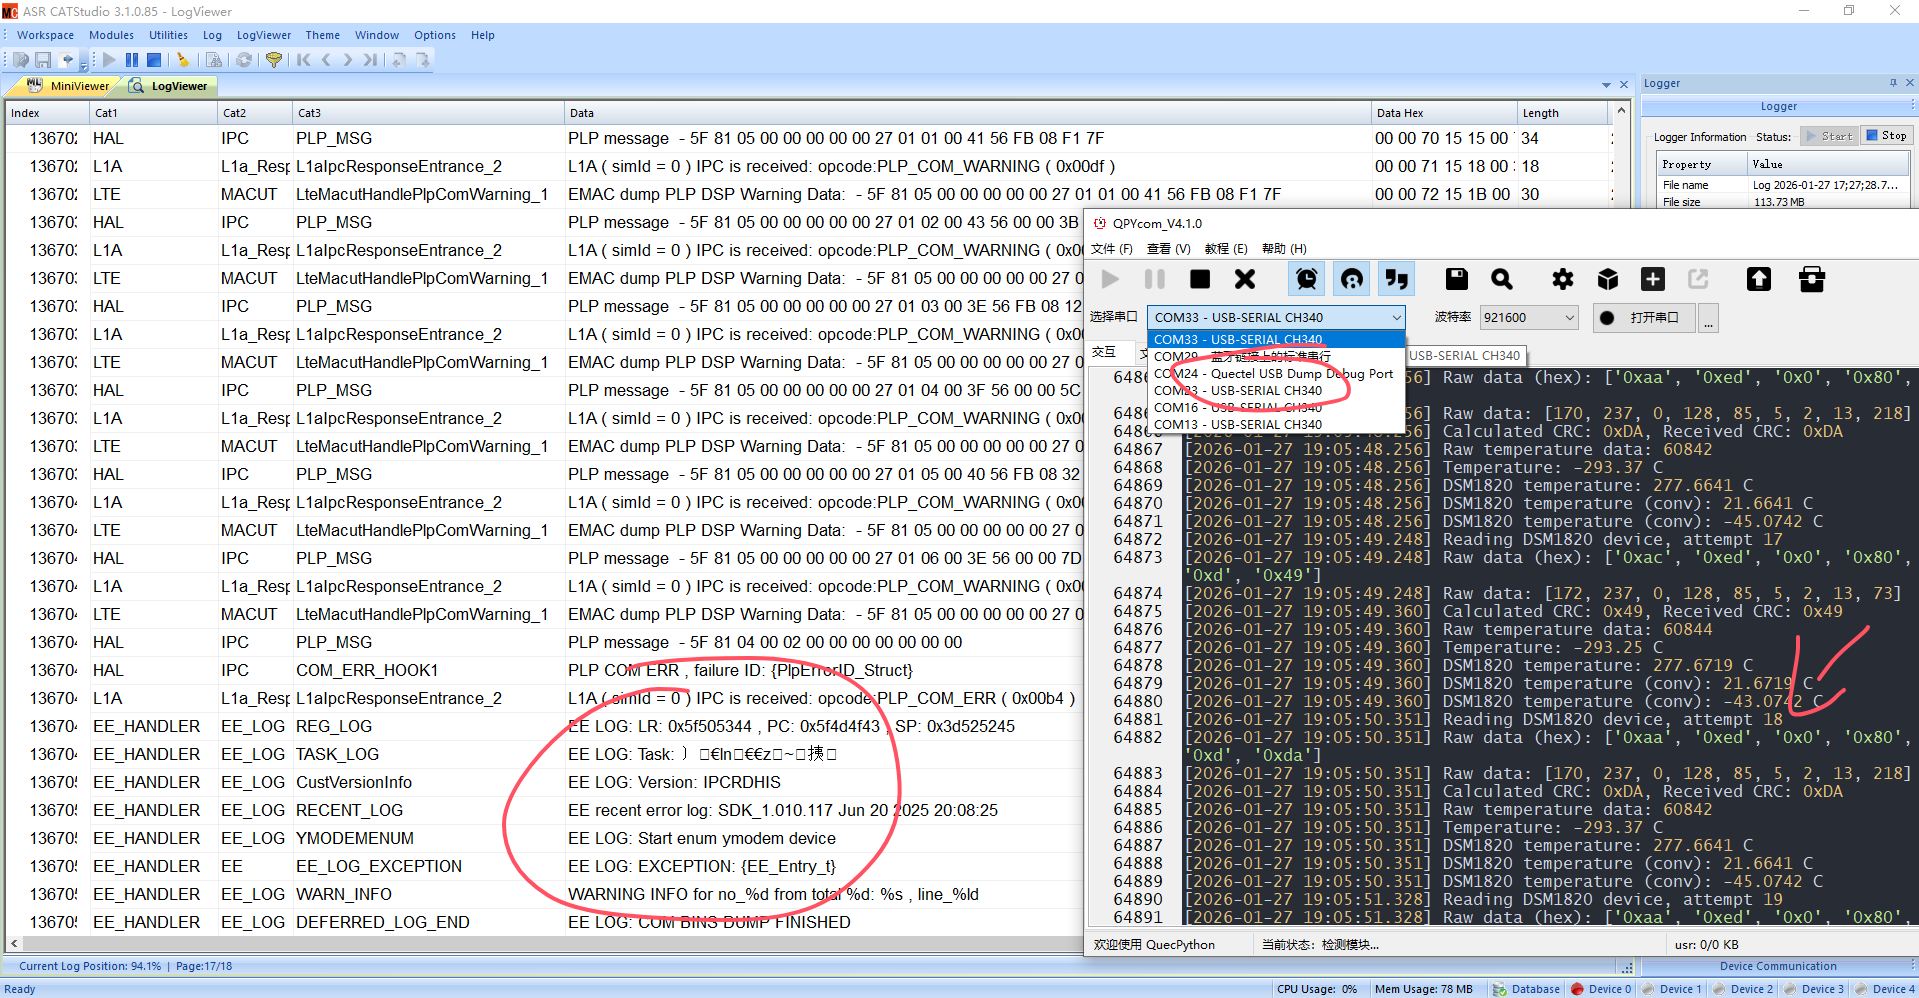Image resolution: width=1919 pixels, height=998 pixels.
Task: Toggle the alarm clock timestamp button
Action: pos(1306,279)
